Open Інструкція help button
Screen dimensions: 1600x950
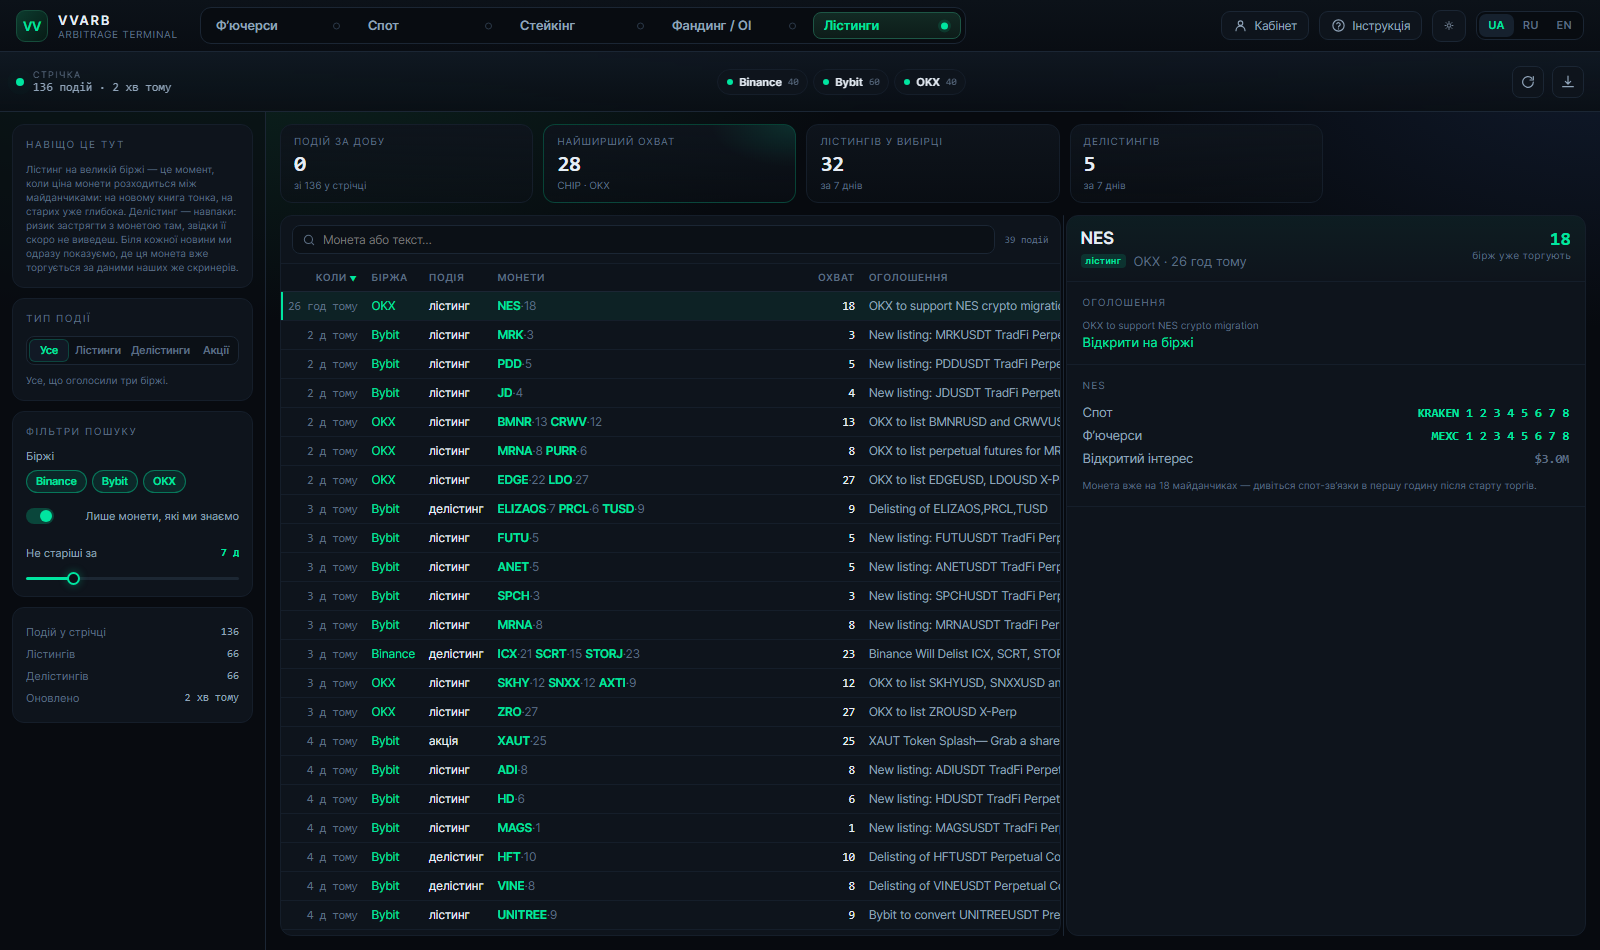[1370, 26]
